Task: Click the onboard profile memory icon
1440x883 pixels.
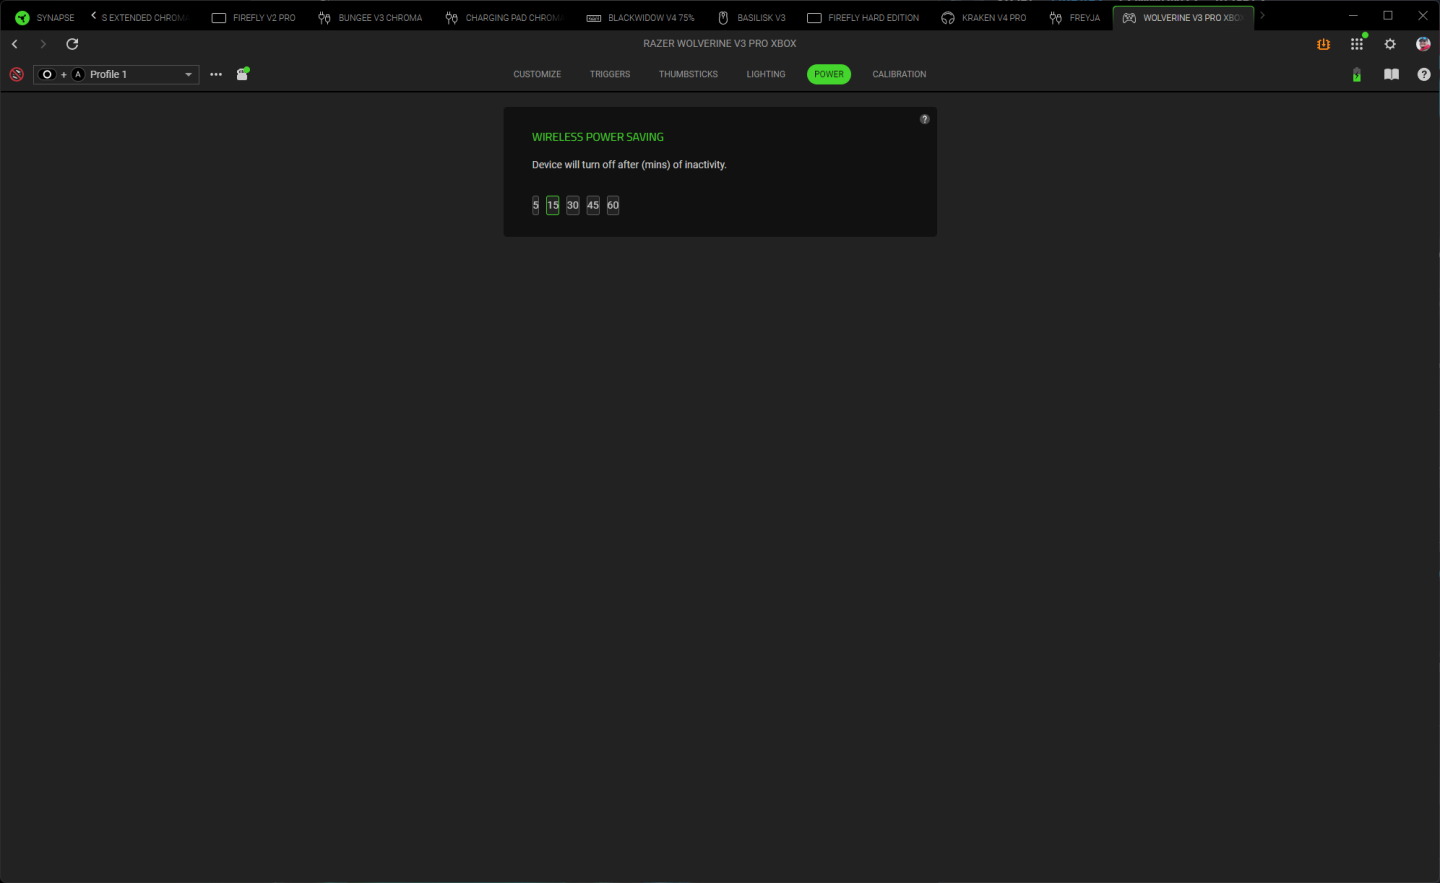Action: click(x=242, y=74)
